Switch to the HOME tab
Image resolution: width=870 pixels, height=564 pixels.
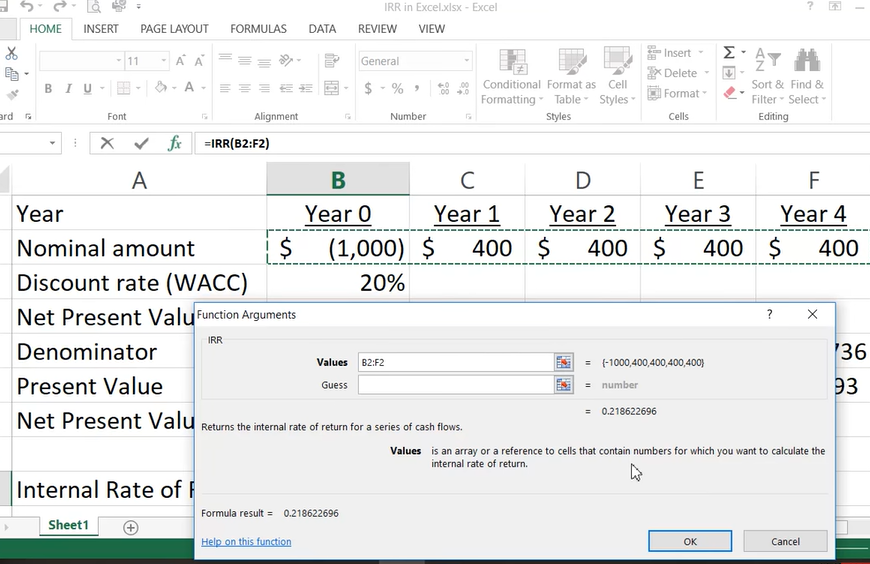45,29
